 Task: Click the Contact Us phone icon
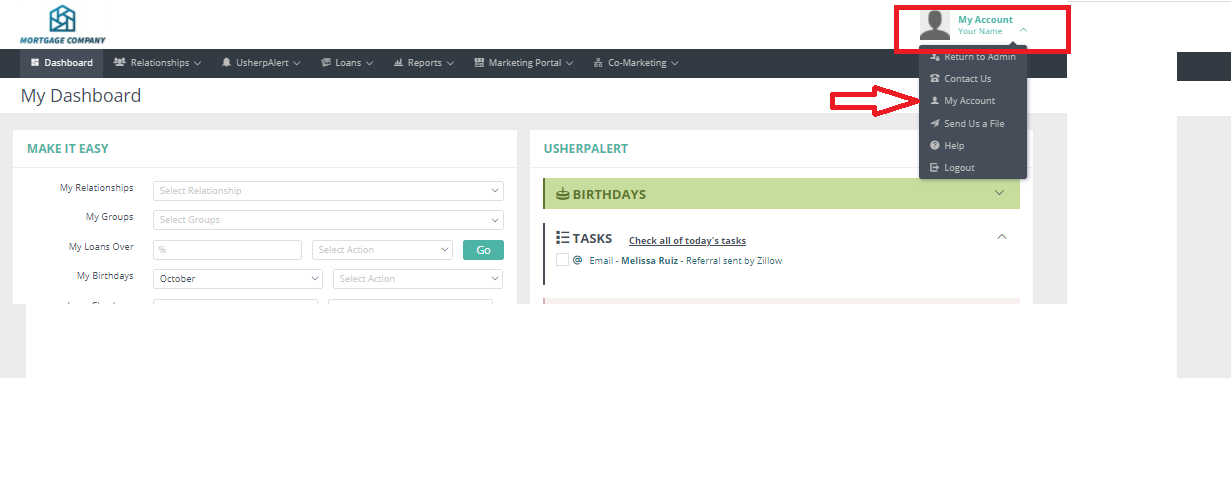(x=934, y=79)
